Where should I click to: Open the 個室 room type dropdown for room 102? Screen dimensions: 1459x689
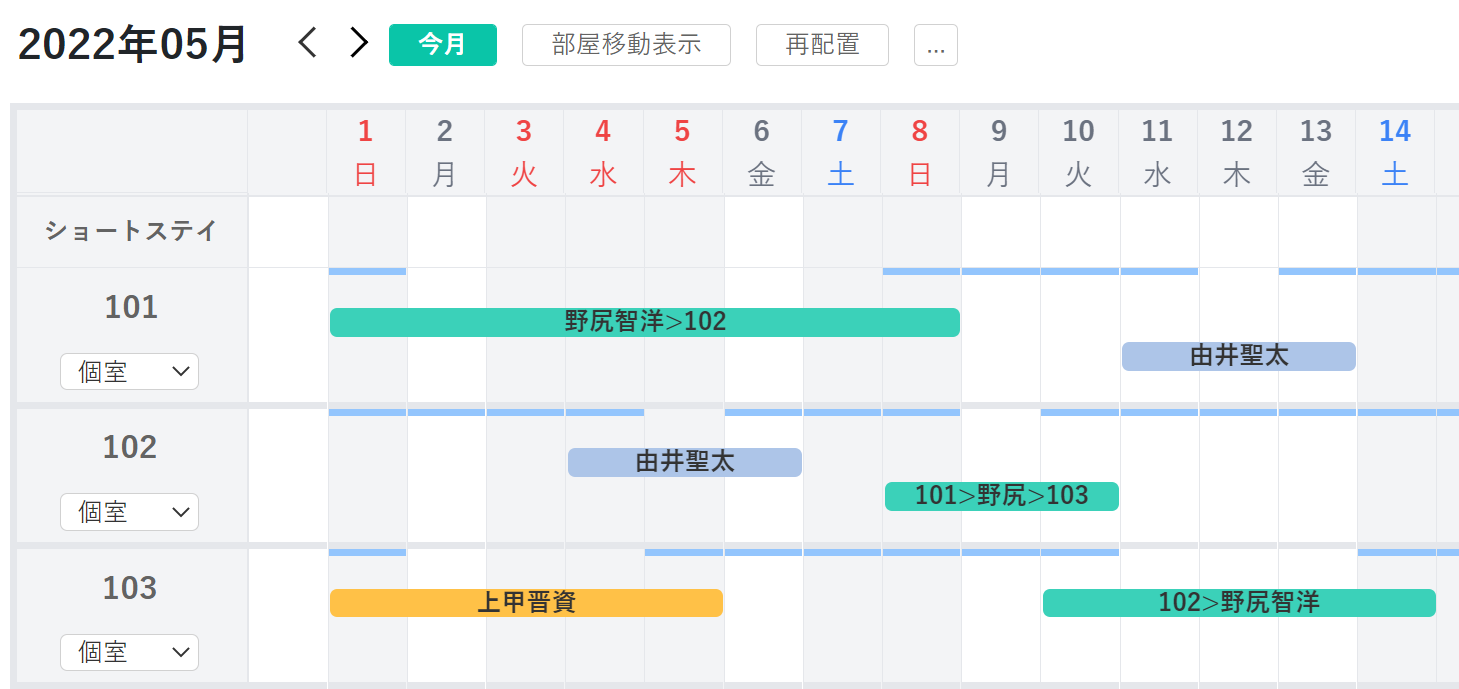tap(129, 512)
